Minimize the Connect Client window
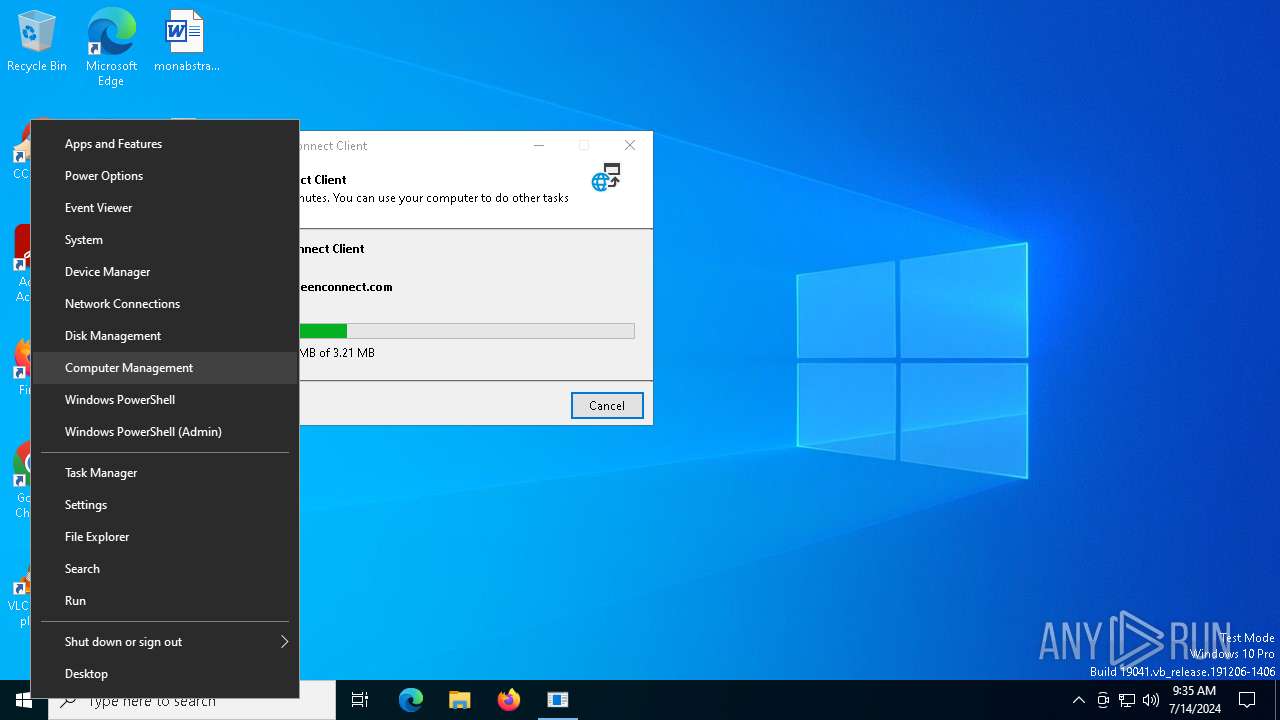The height and width of the screenshot is (720, 1280). coord(538,146)
